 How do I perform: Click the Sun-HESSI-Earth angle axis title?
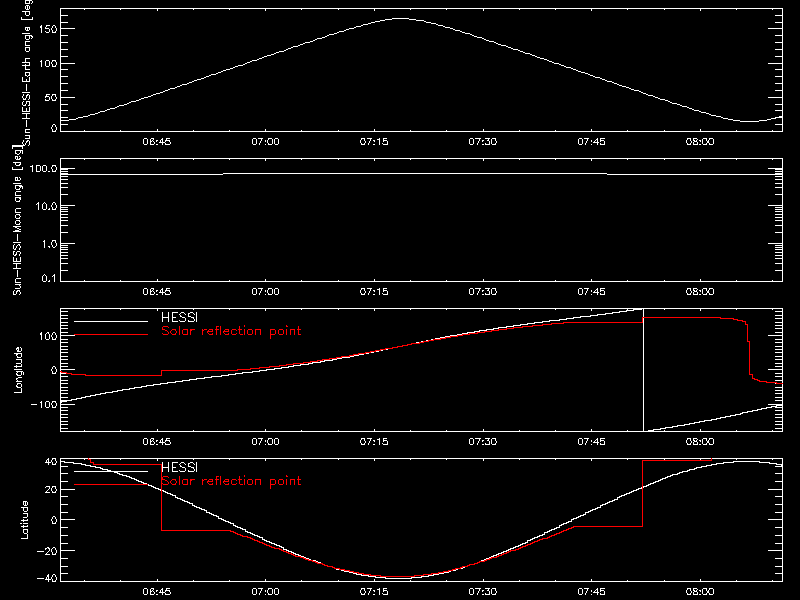click(x=28, y=73)
